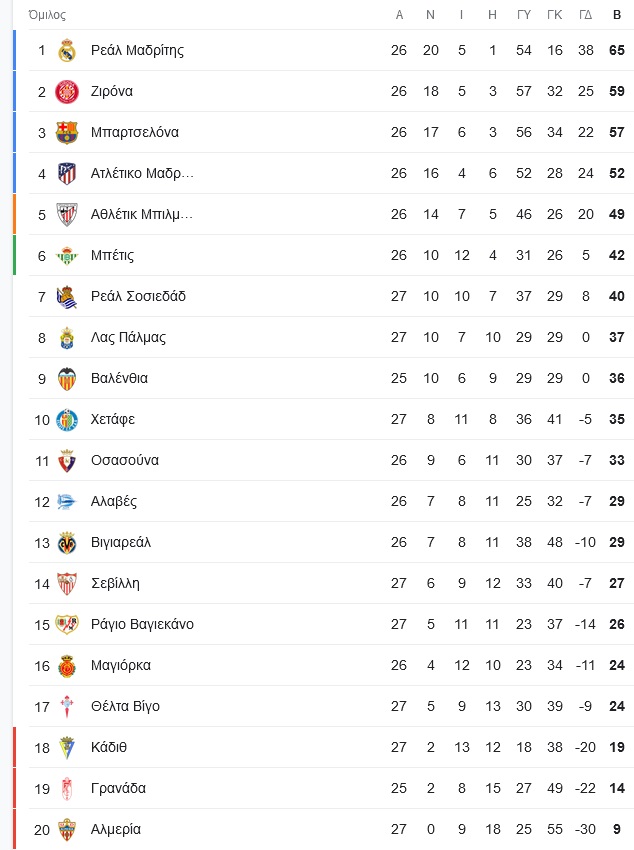Click the bold Β points column header
Screen dimensions: 634x850
point(617,15)
